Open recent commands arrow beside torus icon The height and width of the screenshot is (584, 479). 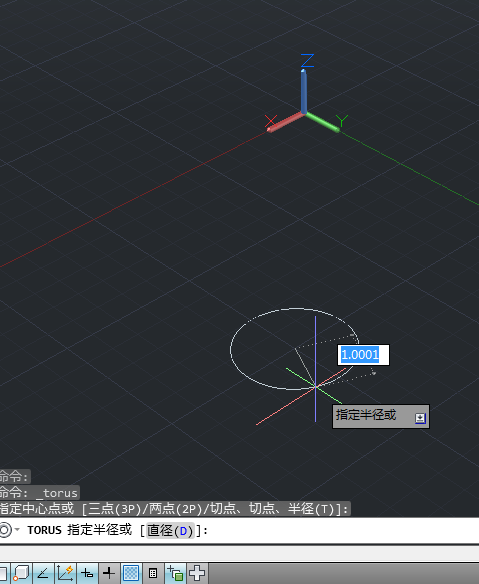17,530
